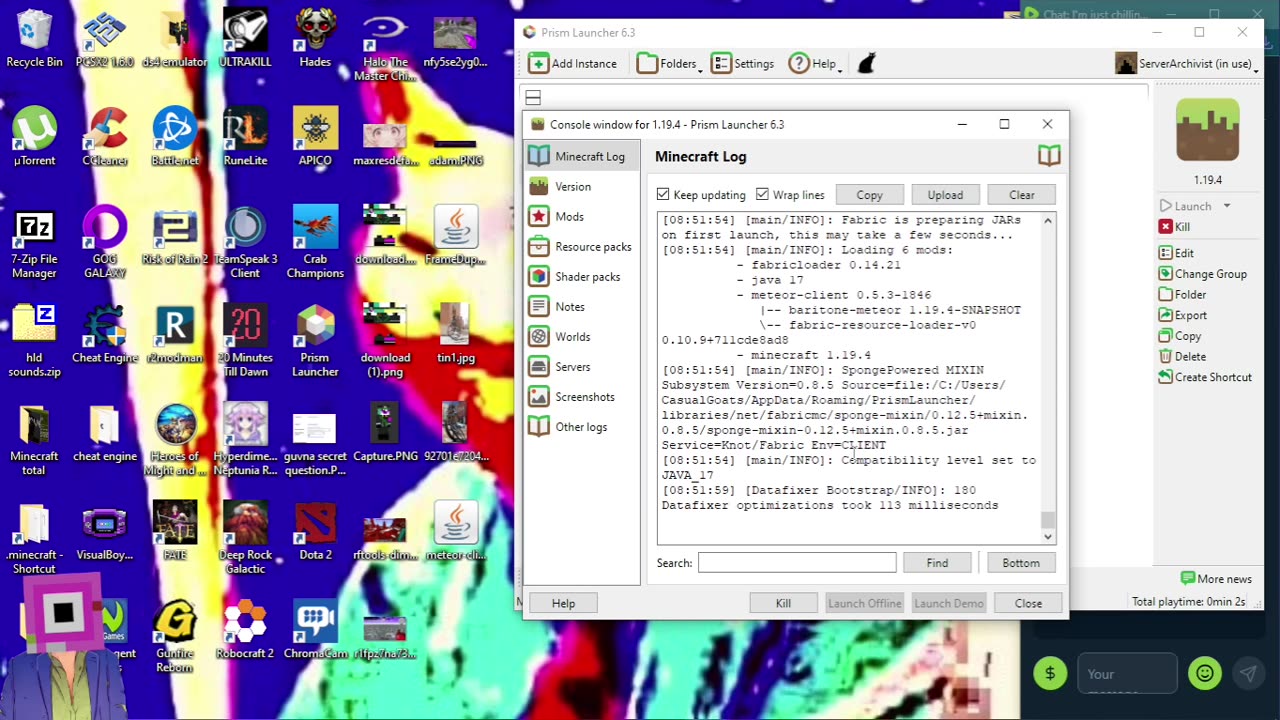Toggle the Wrap lines checkbox
1280x720 pixels.
pyautogui.click(x=791, y=195)
